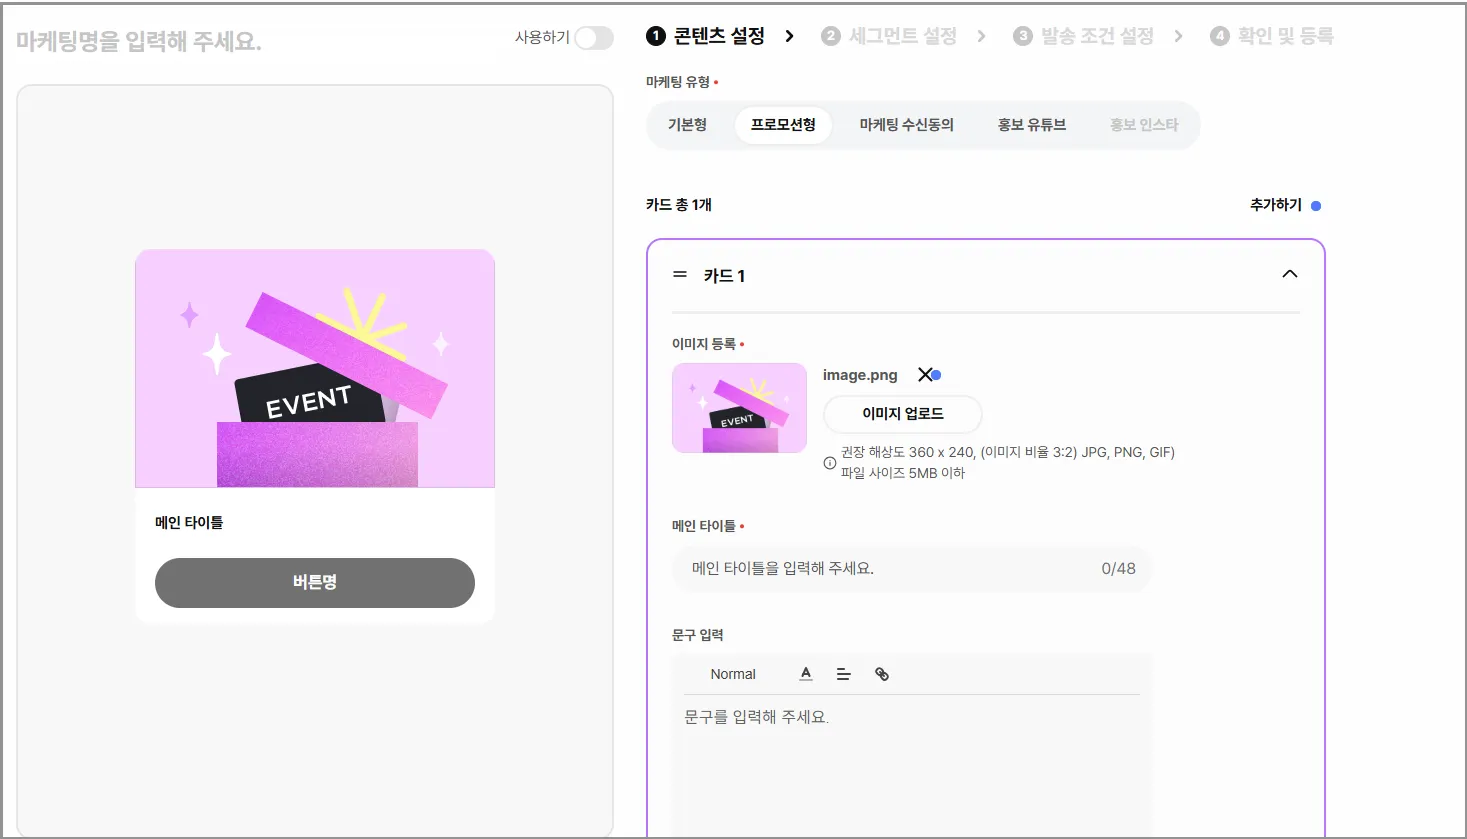The image size is (1467, 839).
Task: Select the 기본형 marketing type
Action: 687,125
